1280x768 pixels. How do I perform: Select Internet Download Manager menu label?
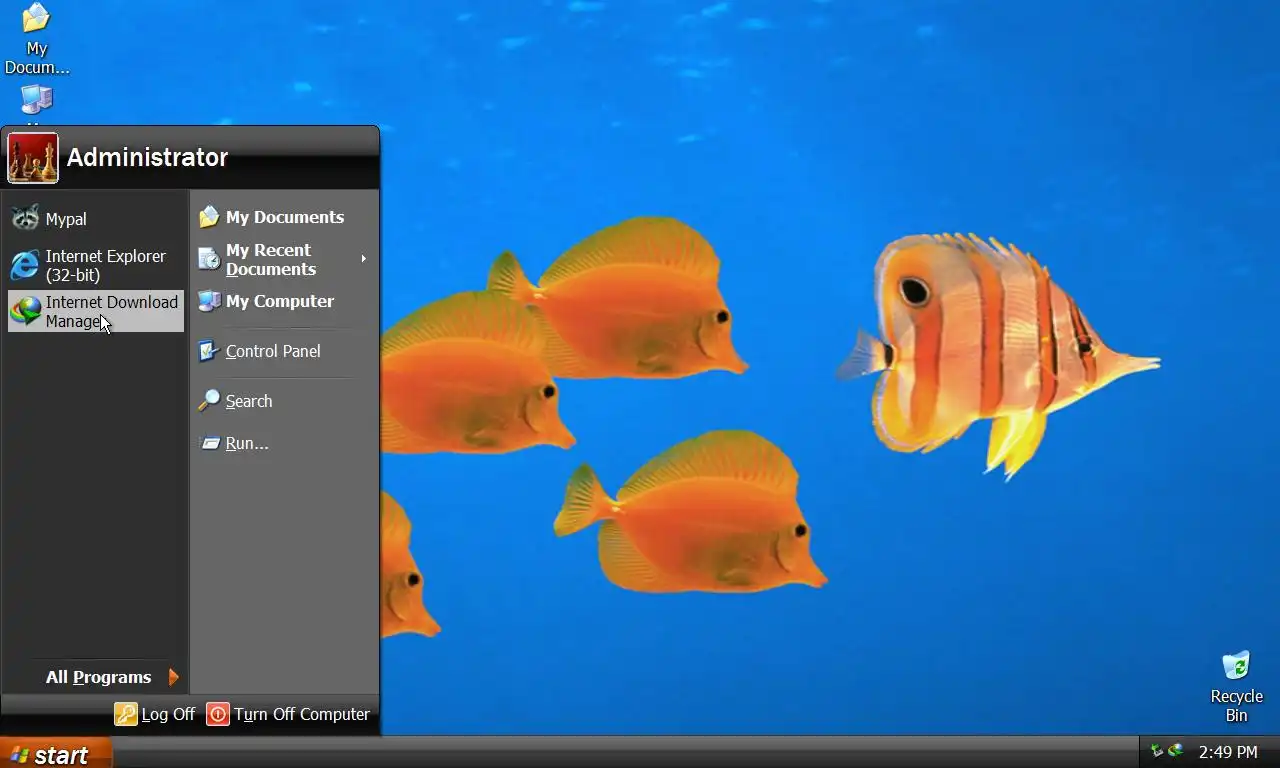[x=111, y=311]
